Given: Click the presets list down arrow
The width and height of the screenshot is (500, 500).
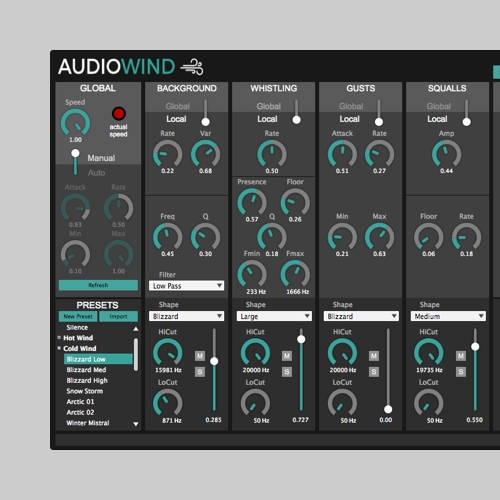Looking at the screenshot, I should tap(136, 424).
